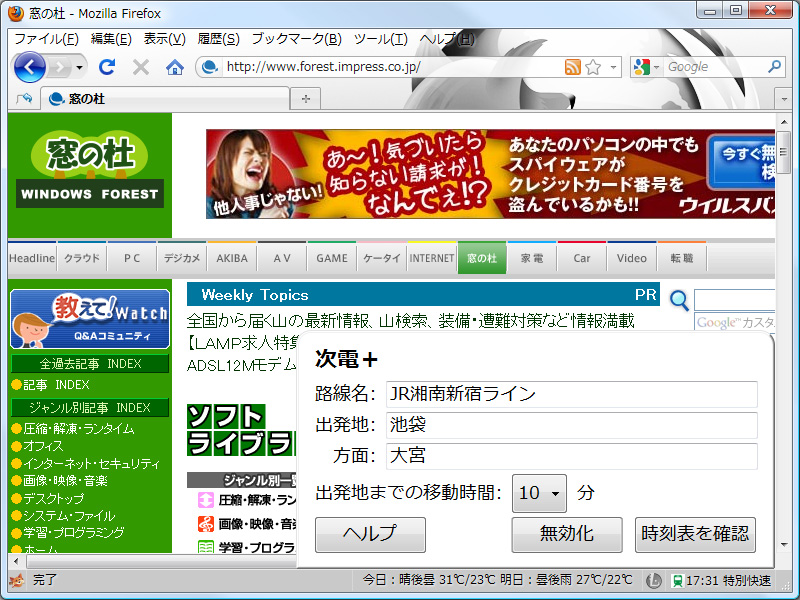Click the ヘルプ button in panel
This screenshot has width=800, height=600.
coord(370,534)
